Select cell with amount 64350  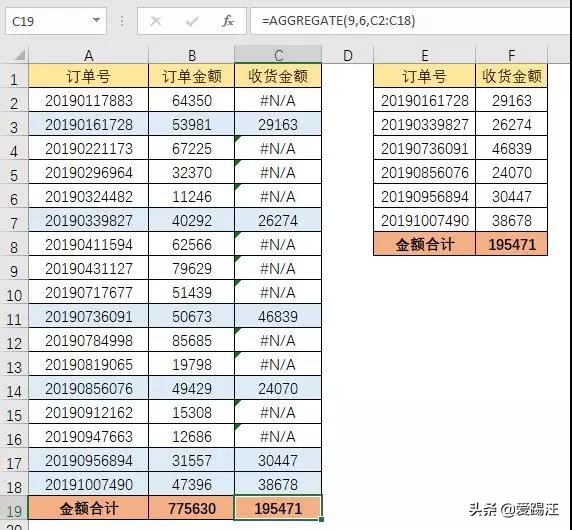click(192, 101)
